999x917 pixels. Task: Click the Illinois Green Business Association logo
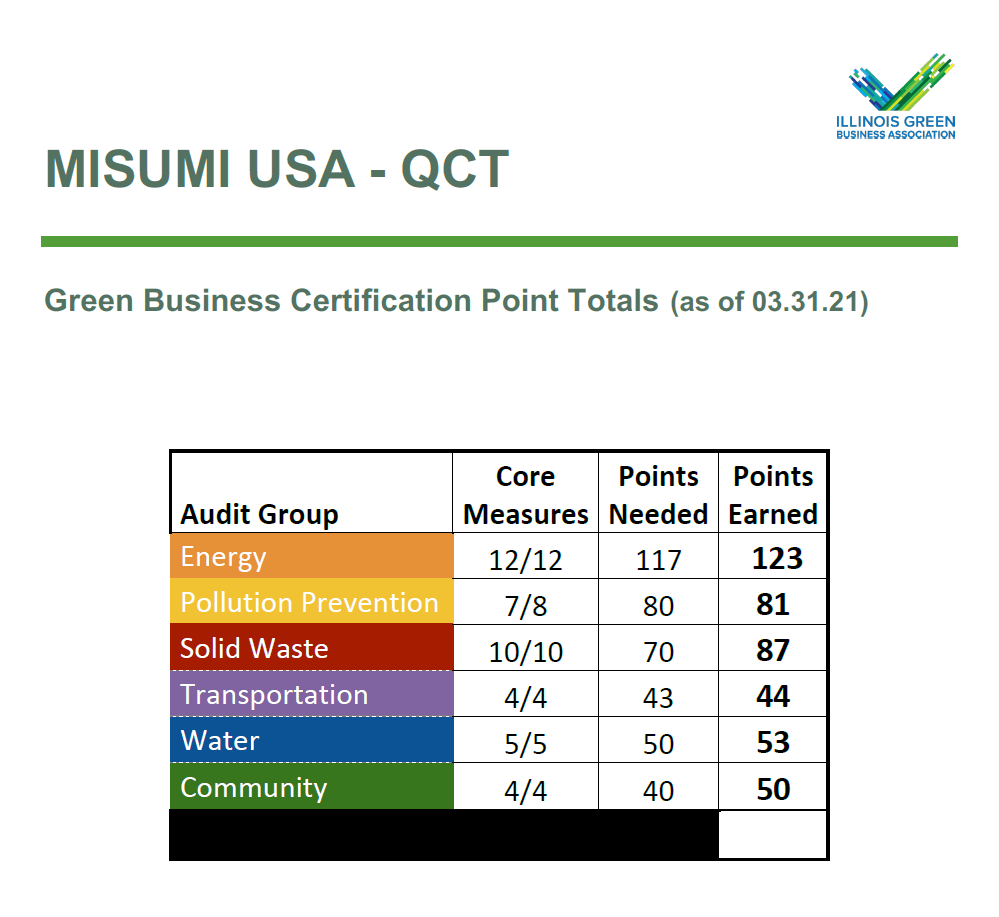point(896,96)
